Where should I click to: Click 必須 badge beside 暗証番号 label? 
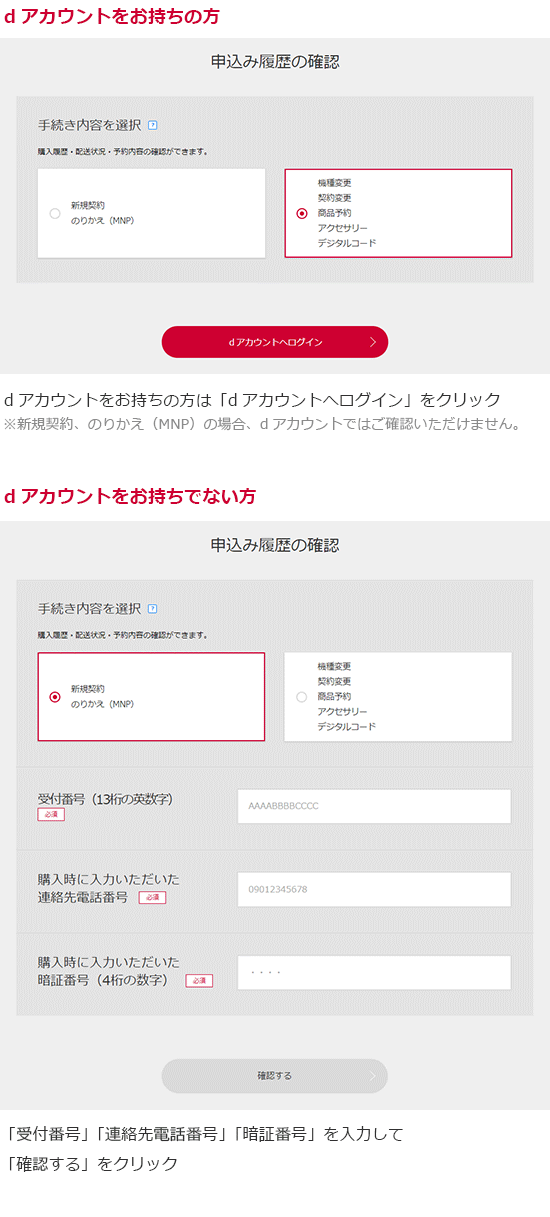pyautogui.click(x=199, y=981)
